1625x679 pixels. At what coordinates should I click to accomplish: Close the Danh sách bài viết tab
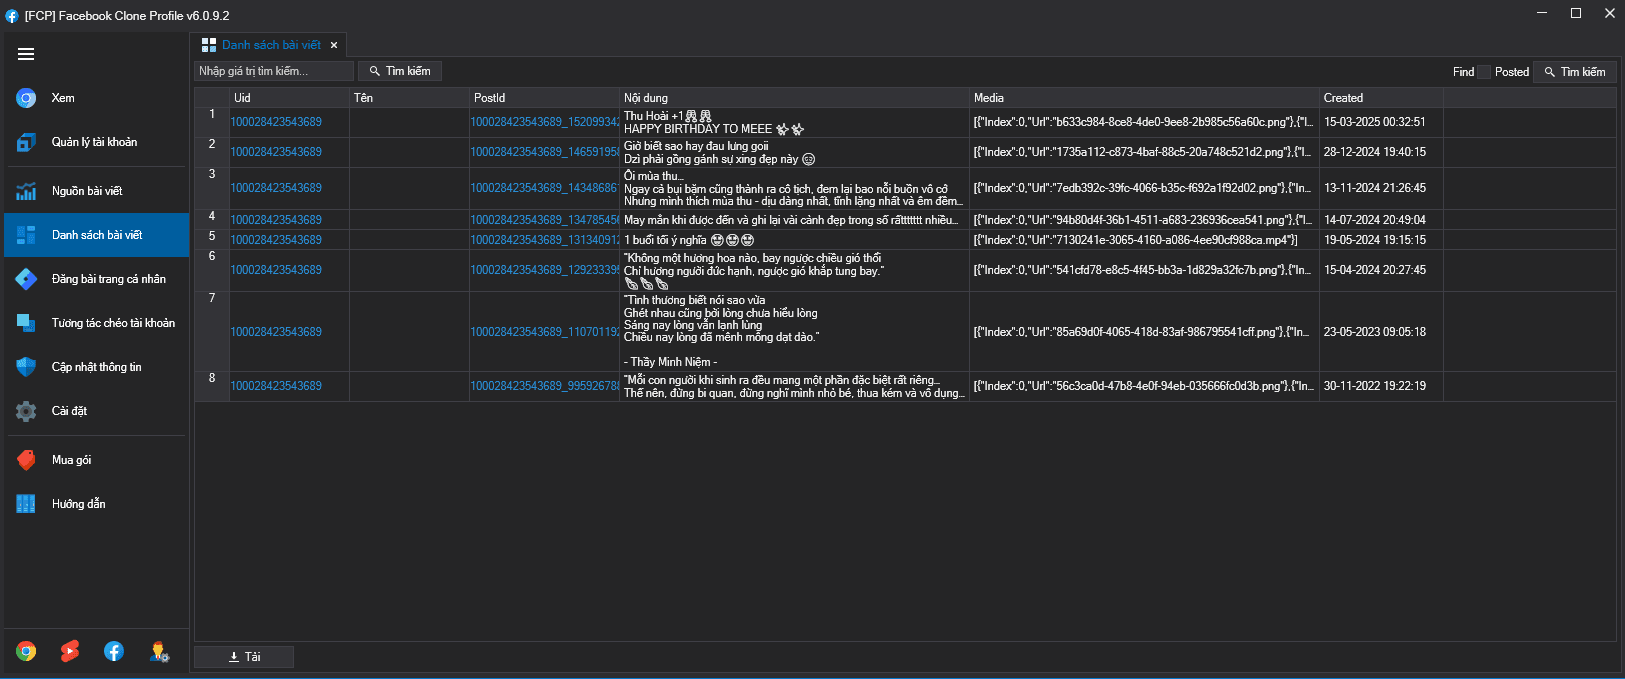[x=334, y=45]
